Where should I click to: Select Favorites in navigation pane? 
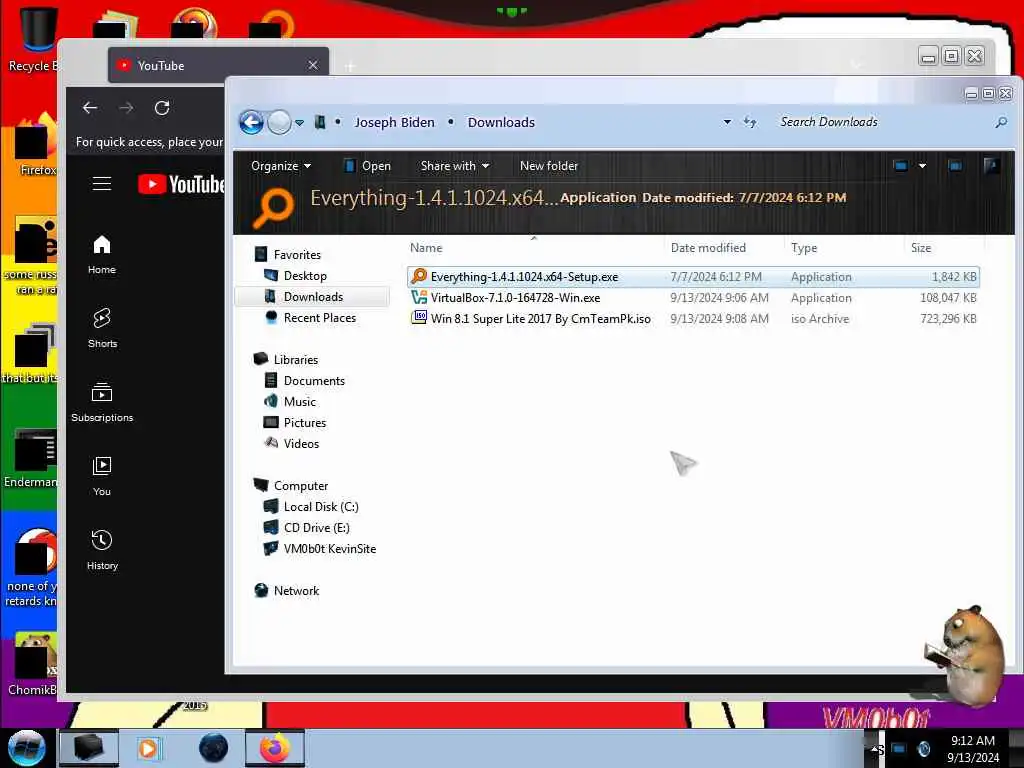(296, 255)
